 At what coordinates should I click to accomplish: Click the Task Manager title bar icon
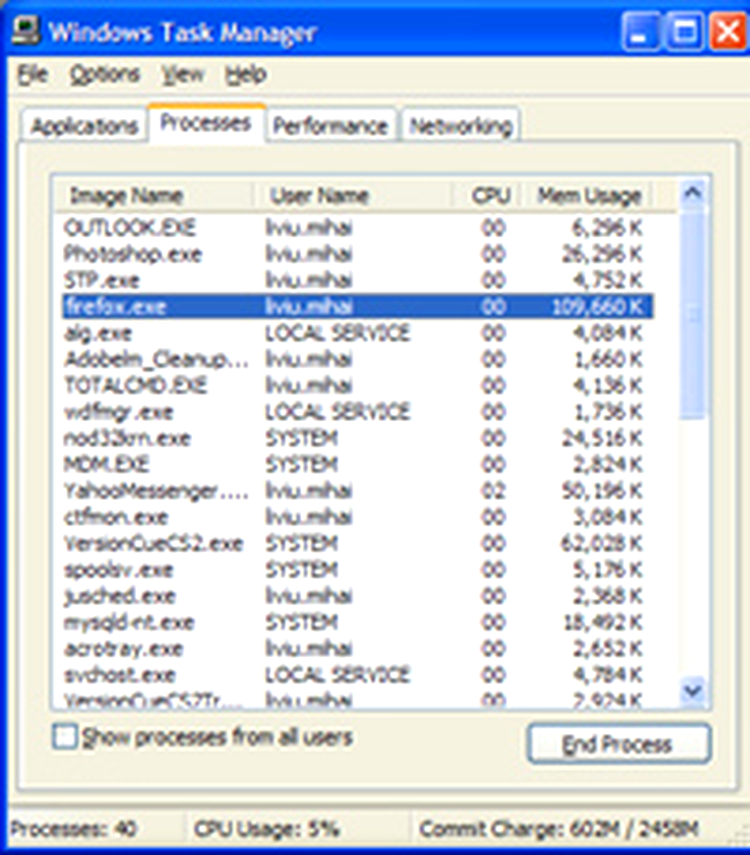[x=26, y=31]
